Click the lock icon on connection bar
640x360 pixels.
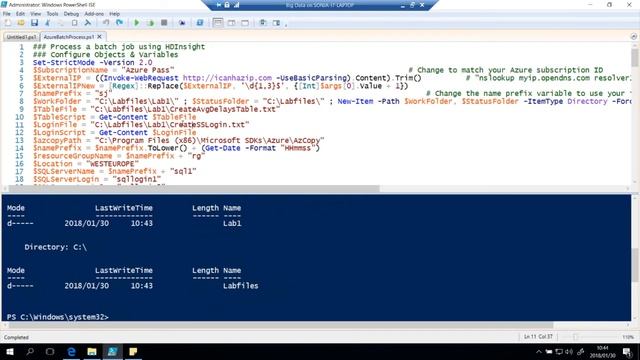[x=227, y=5]
